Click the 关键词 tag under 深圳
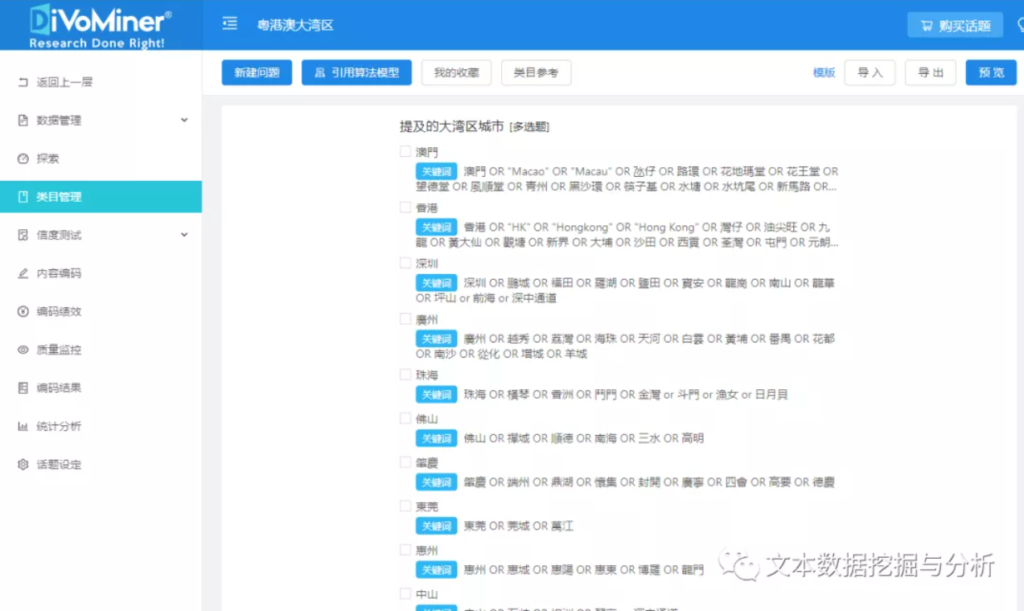 point(436,283)
